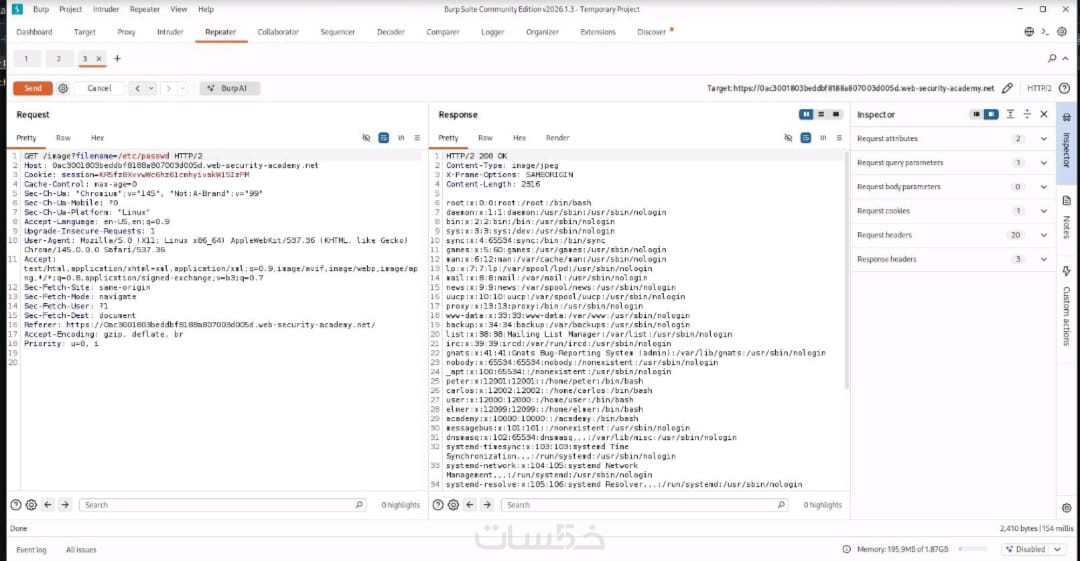
Task: Open the Help menu
Action: (206, 9)
